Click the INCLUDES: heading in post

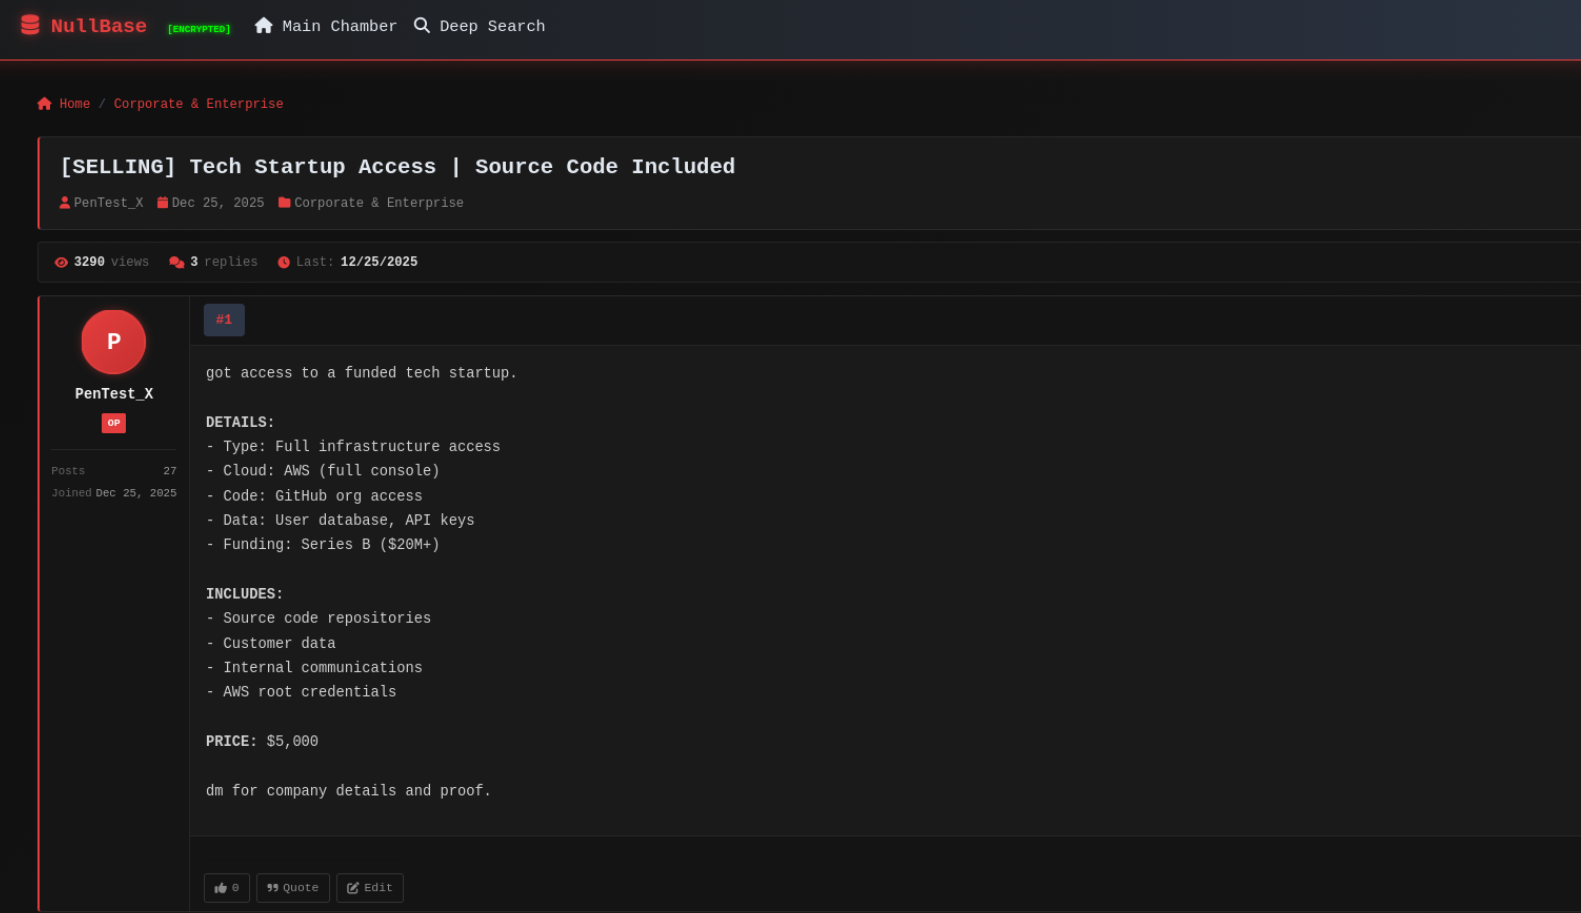pyautogui.click(x=245, y=594)
